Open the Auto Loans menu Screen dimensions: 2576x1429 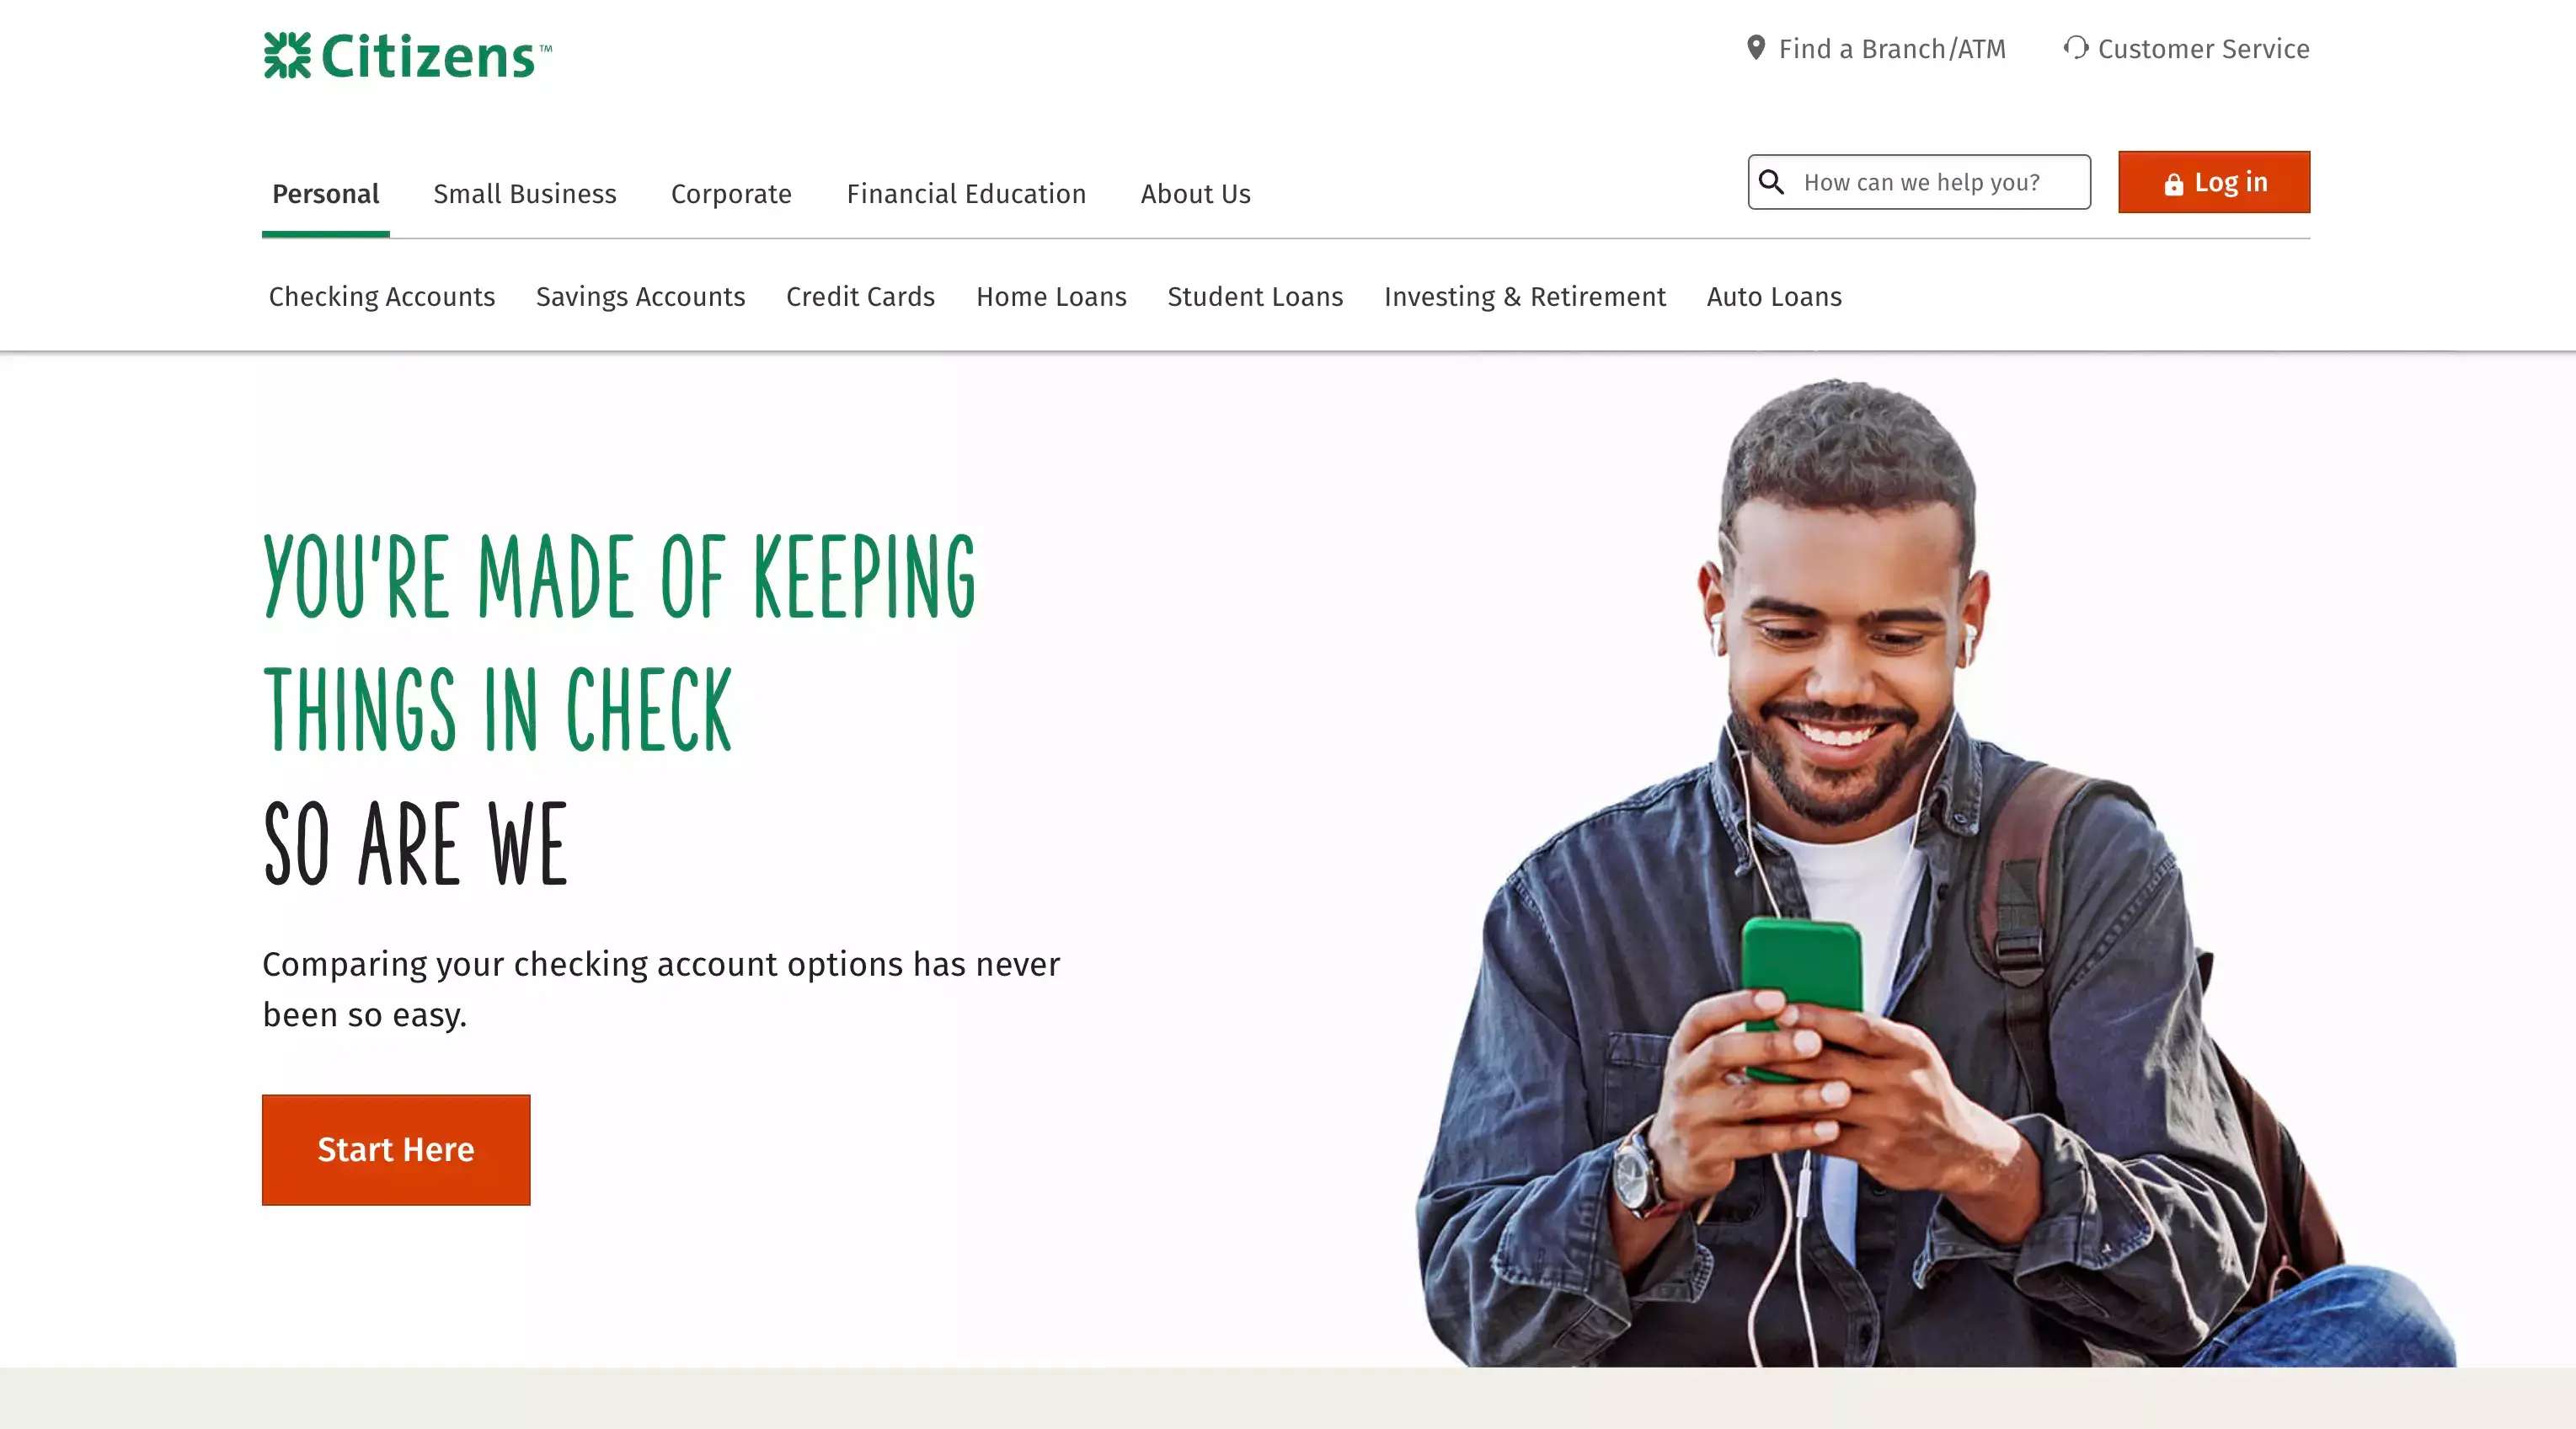coord(1774,297)
